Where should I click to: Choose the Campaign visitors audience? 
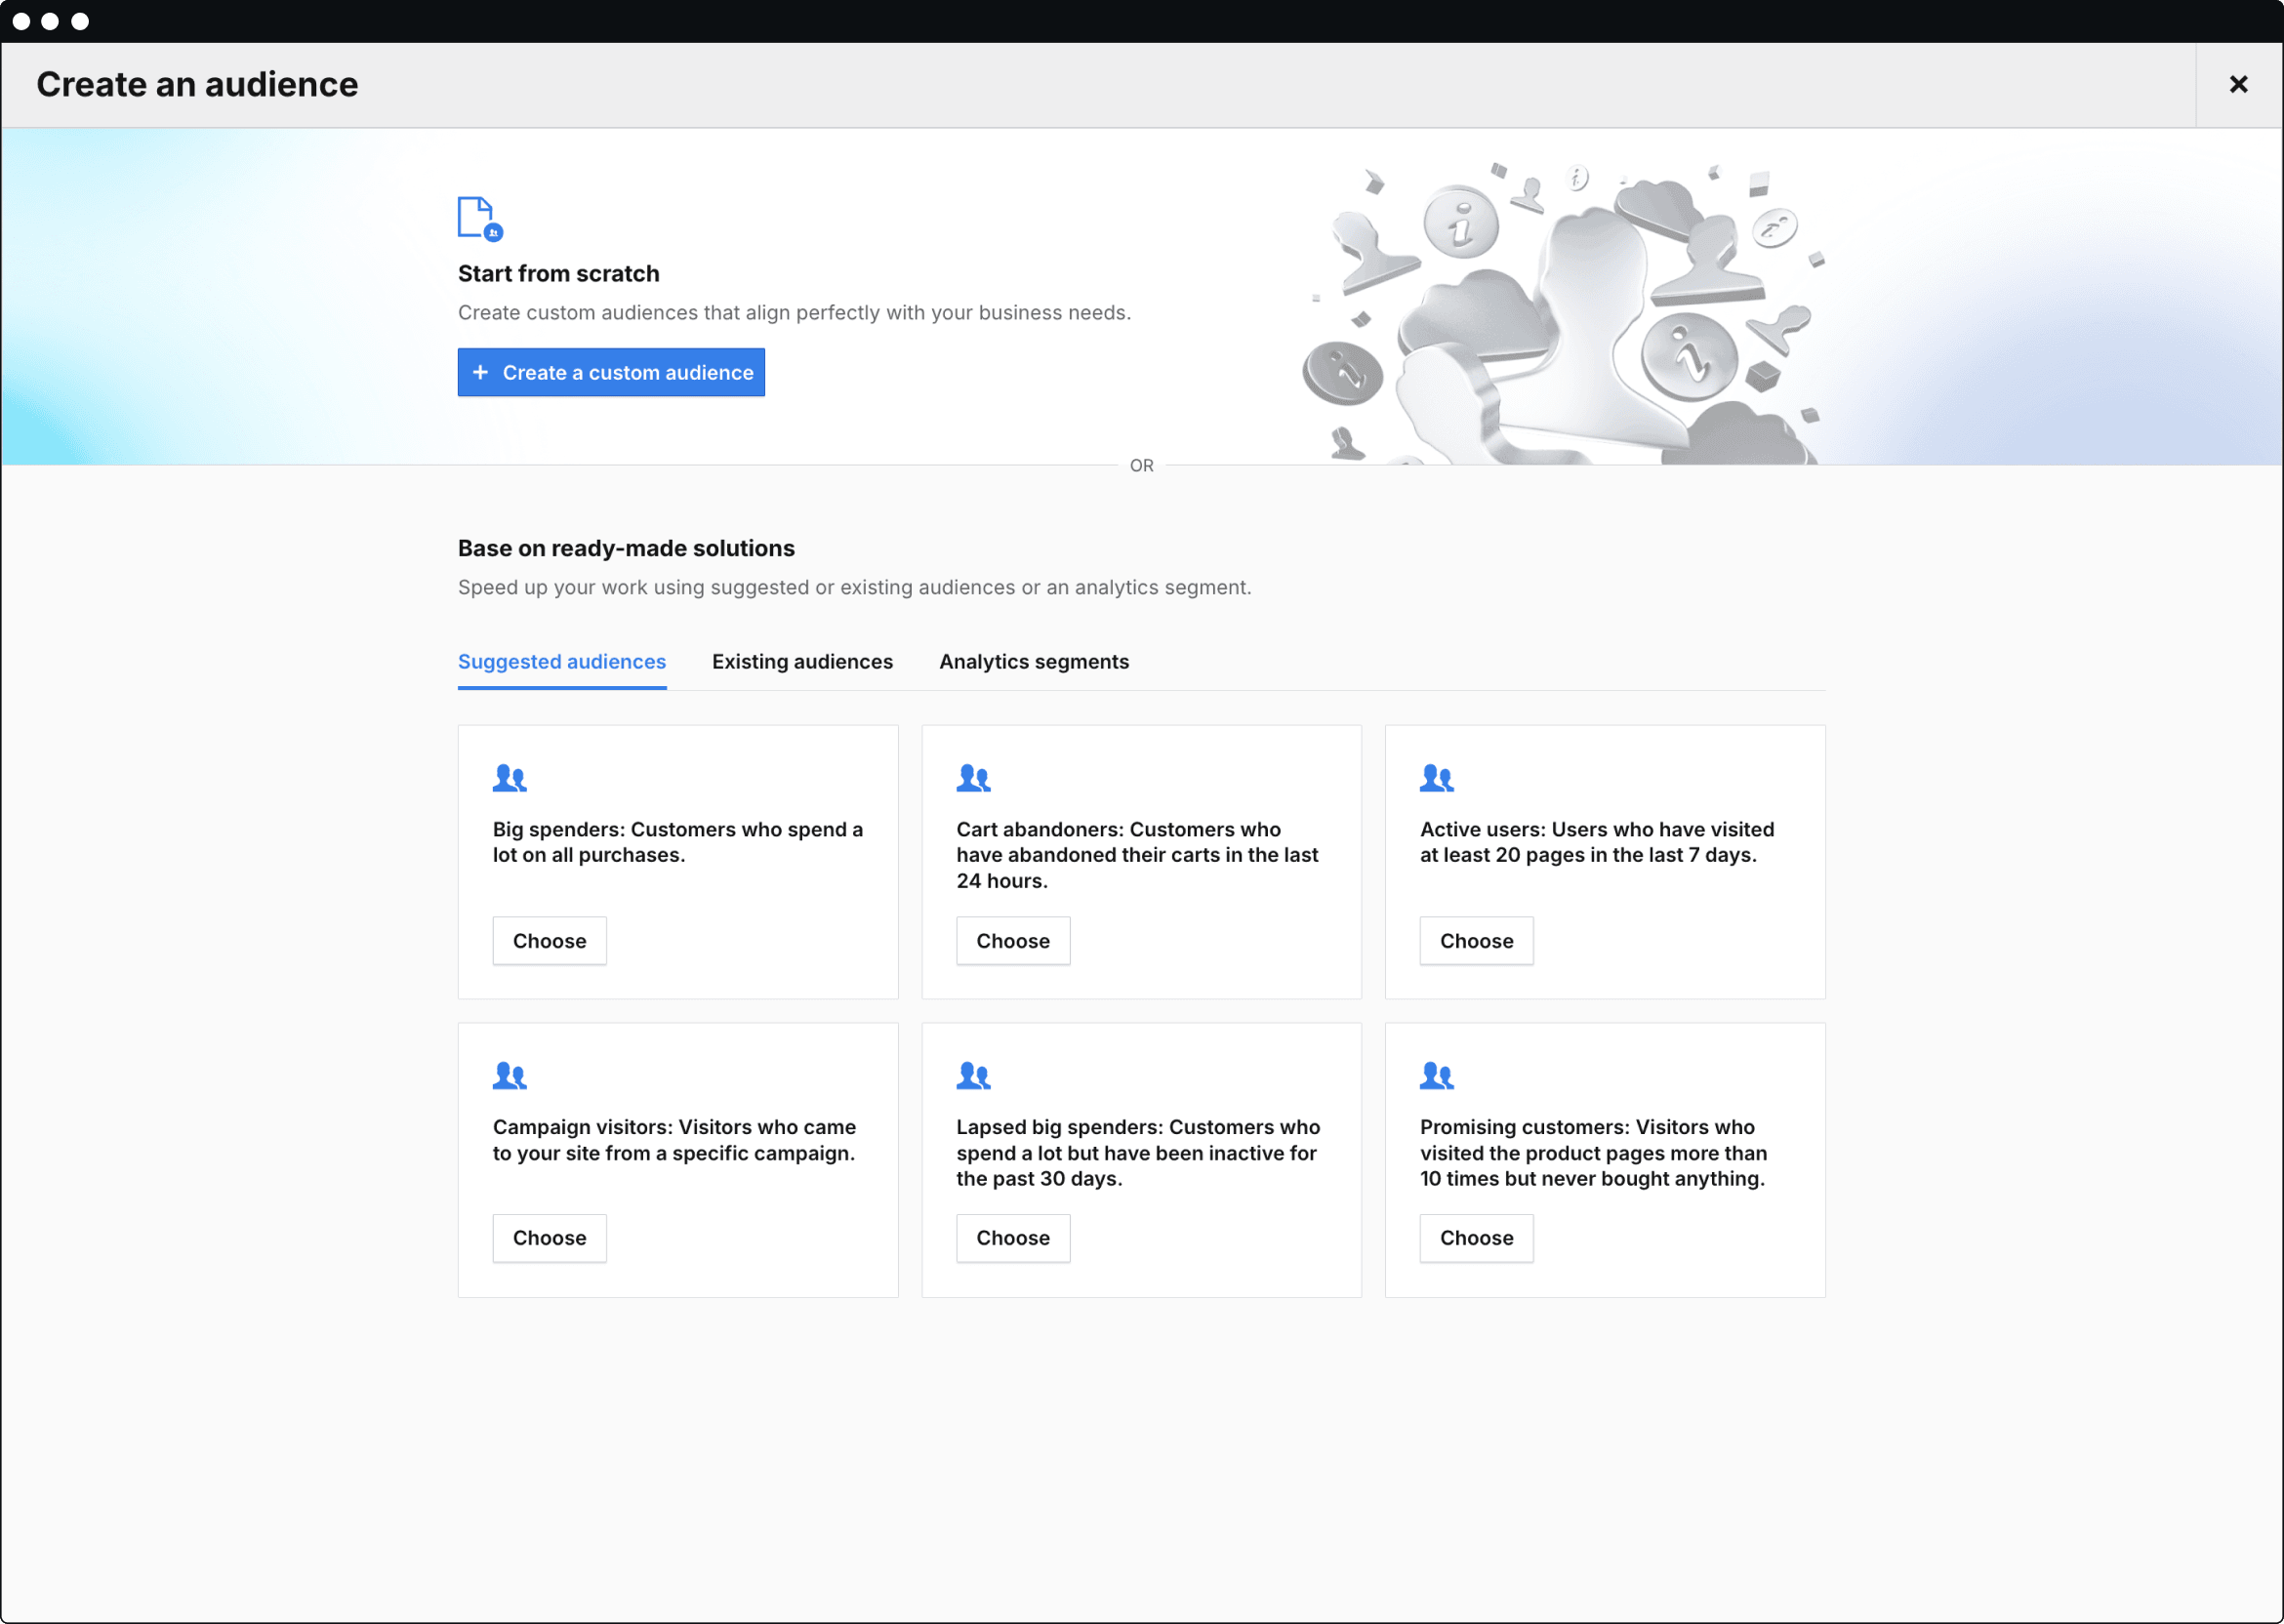pos(550,1236)
